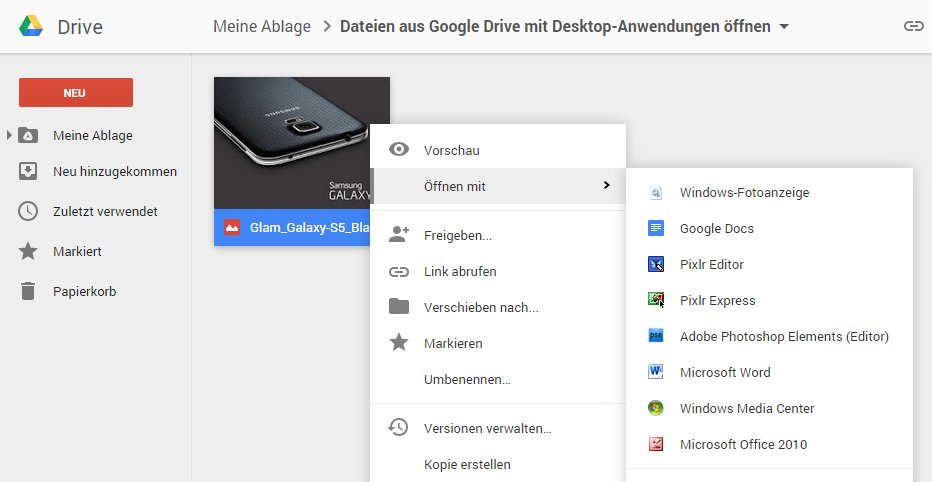This screenshot has width=932, height=482.
Task: Go to Meine Ablage in breadcrumb
Action: (x=262, y=27)
